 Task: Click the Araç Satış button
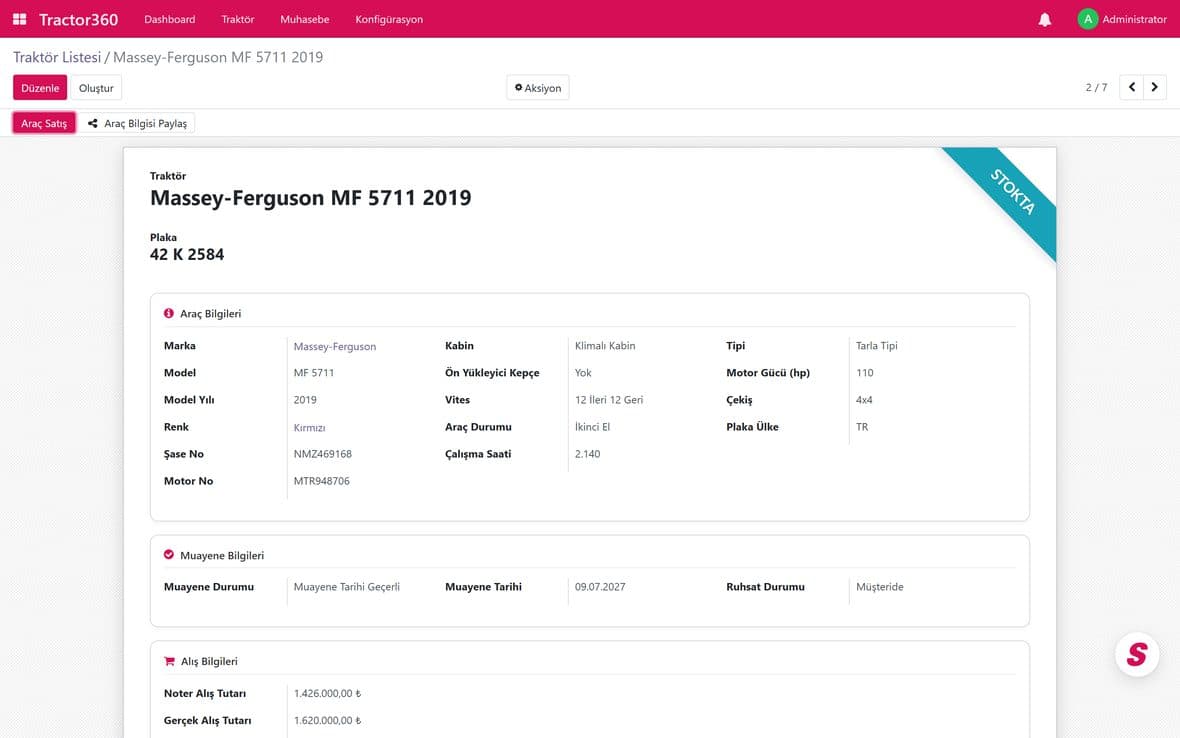click(x=44, y=123)
